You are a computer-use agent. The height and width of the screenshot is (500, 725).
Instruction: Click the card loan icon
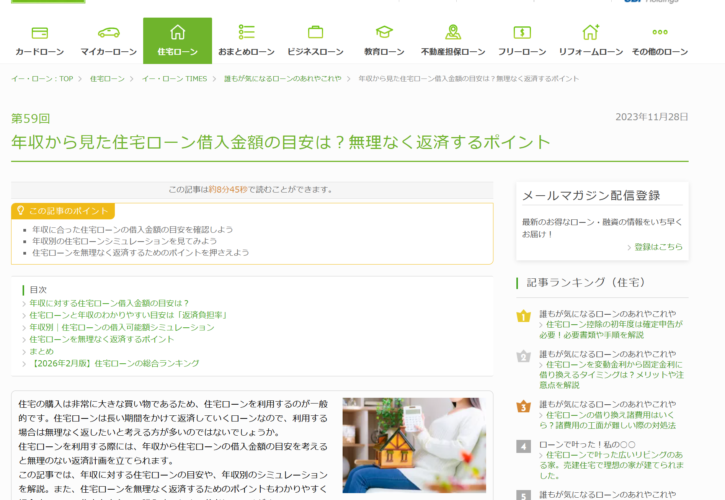(x=40, y=32)
